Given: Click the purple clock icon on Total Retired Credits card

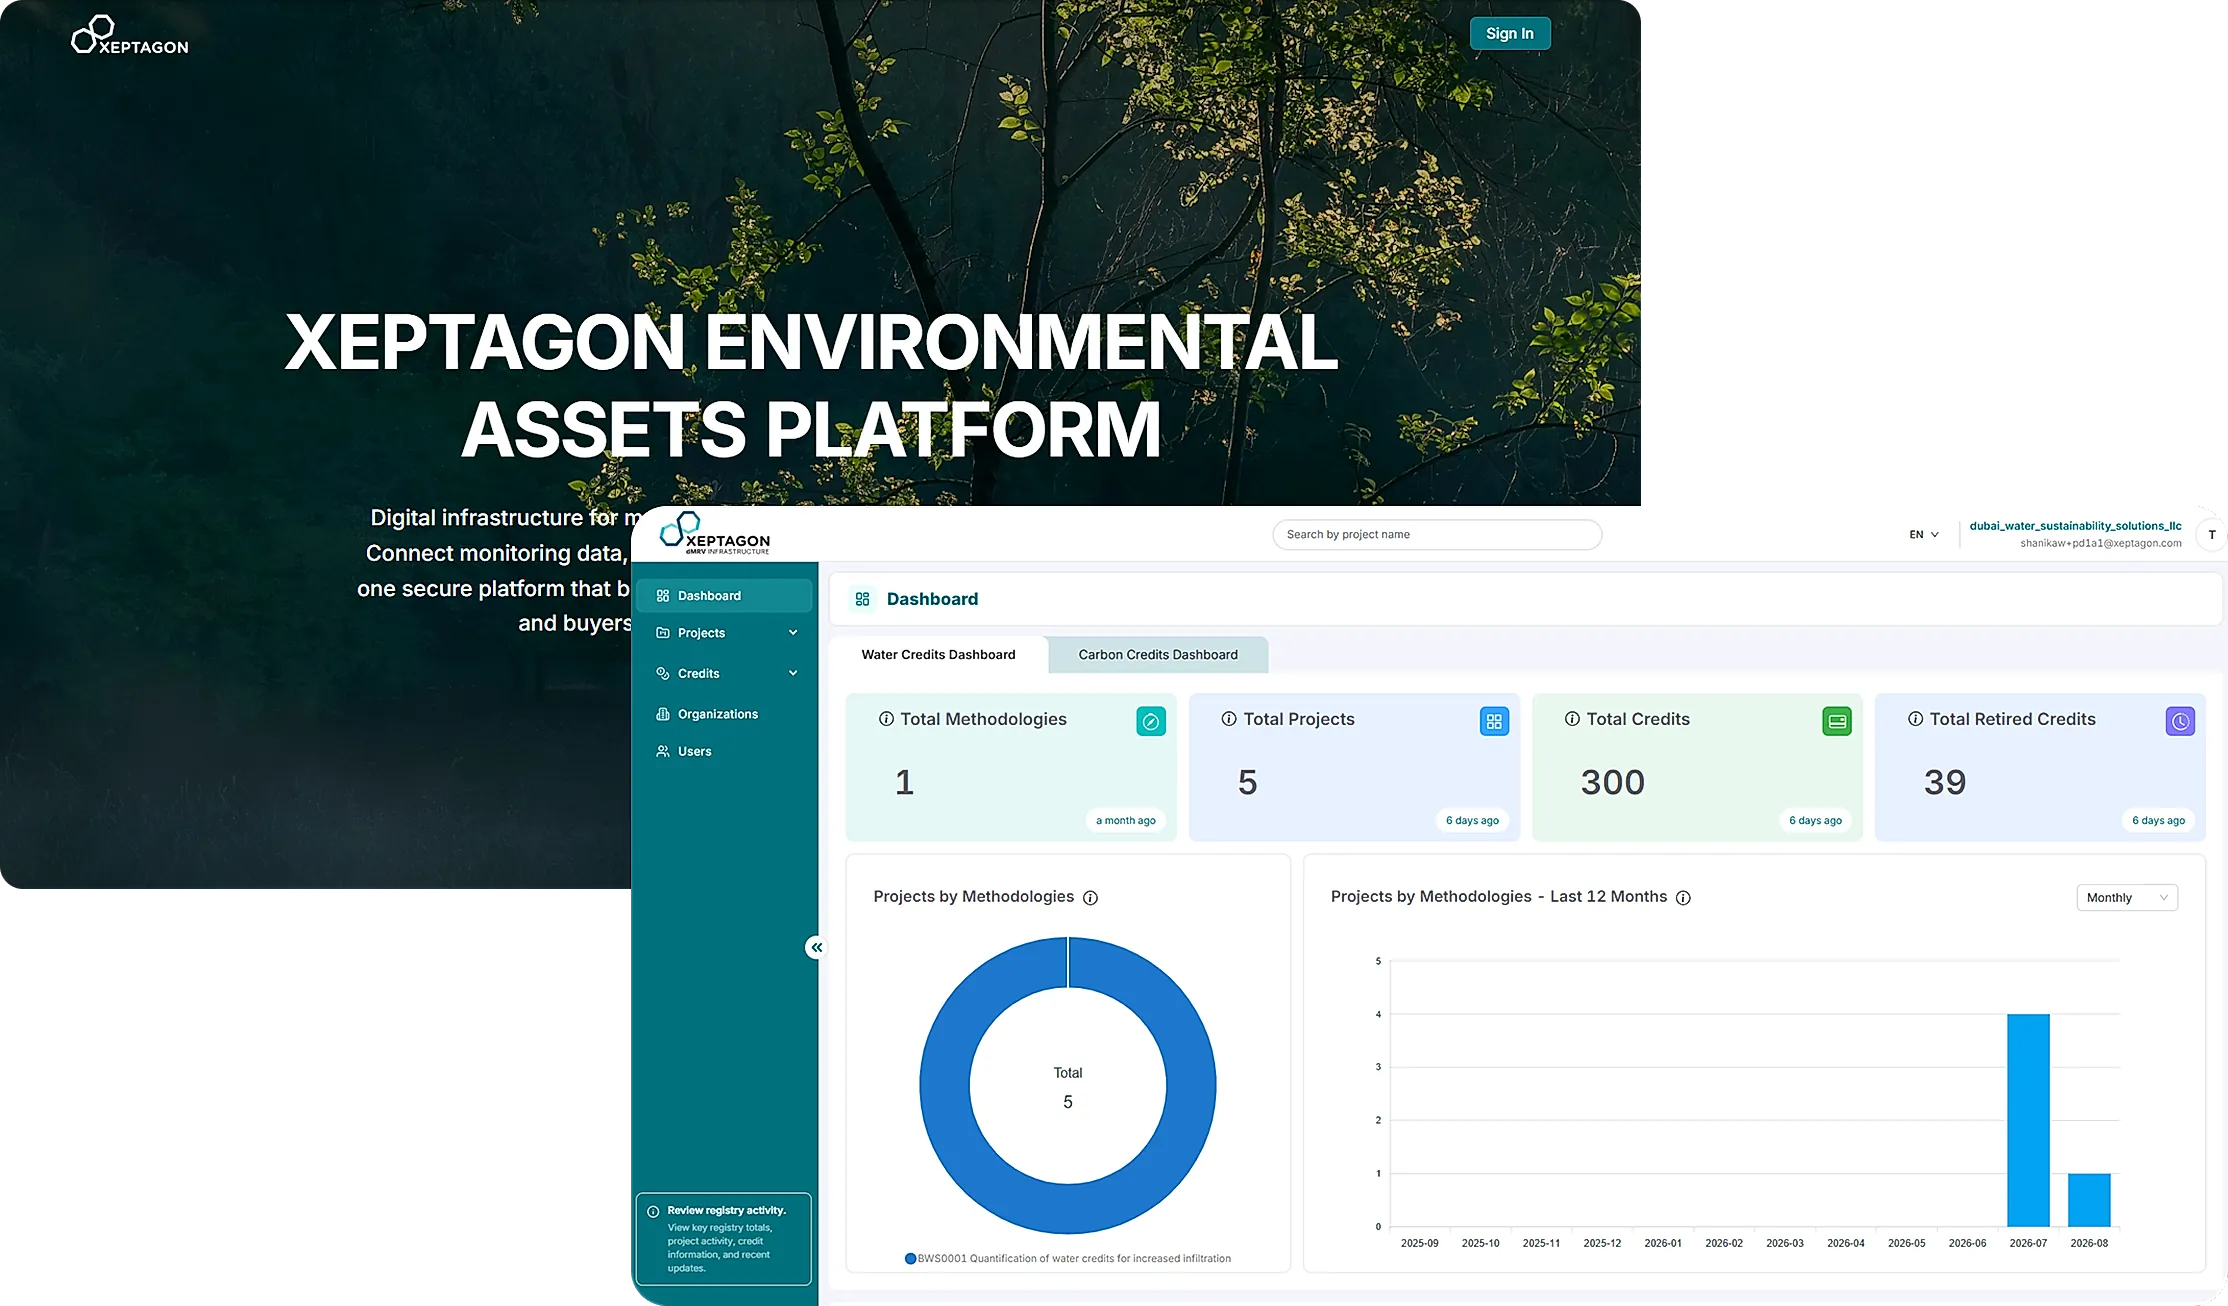Looking at the screenshot, I should point(2180,721).
